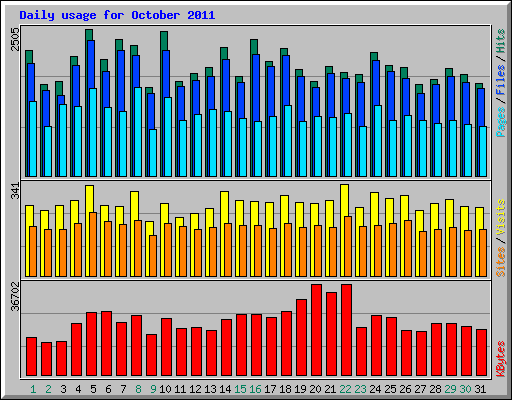Click day label 12 on the axis
The width and height of the screenshot is (512, 400).
point(195,389)
